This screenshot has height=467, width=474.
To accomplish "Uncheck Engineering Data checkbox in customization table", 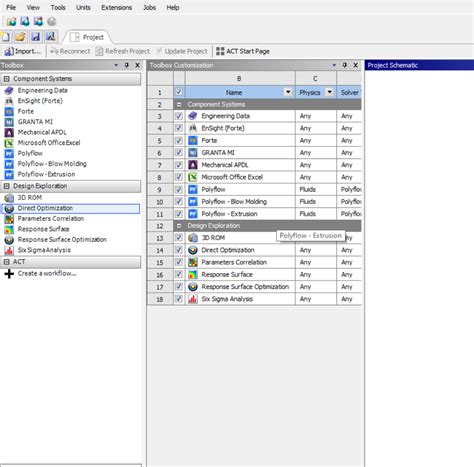I will point(179,116).
